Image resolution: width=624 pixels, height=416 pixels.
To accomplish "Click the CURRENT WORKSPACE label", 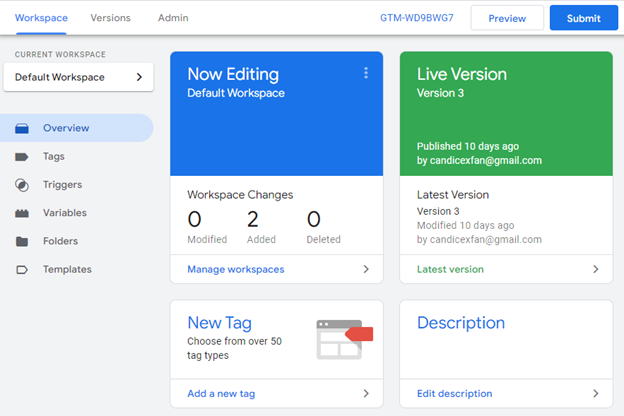I will [x=60, y=55].
